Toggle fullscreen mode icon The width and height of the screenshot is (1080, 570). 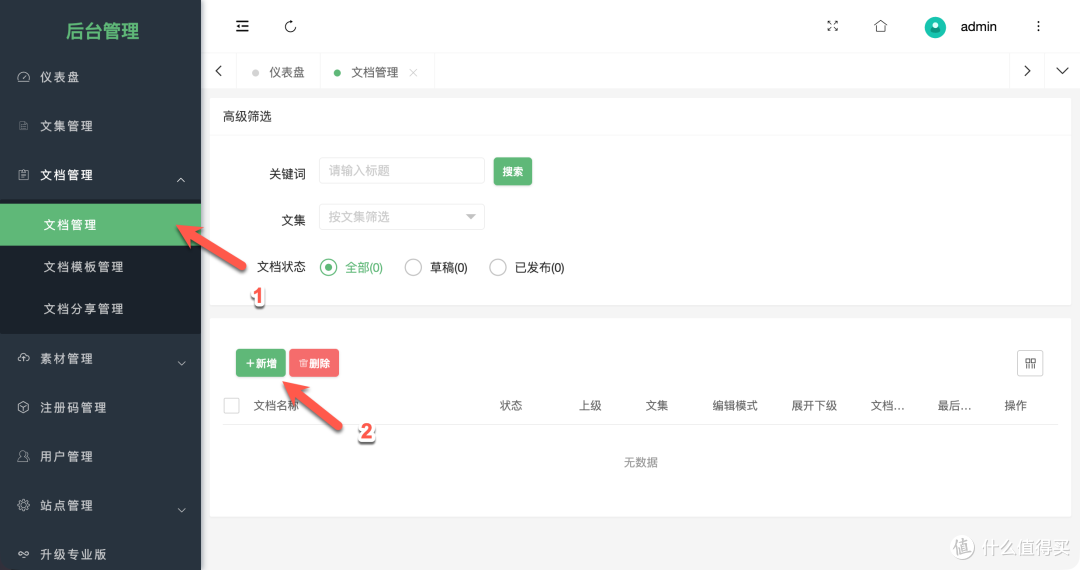click(x=833, y=26)
